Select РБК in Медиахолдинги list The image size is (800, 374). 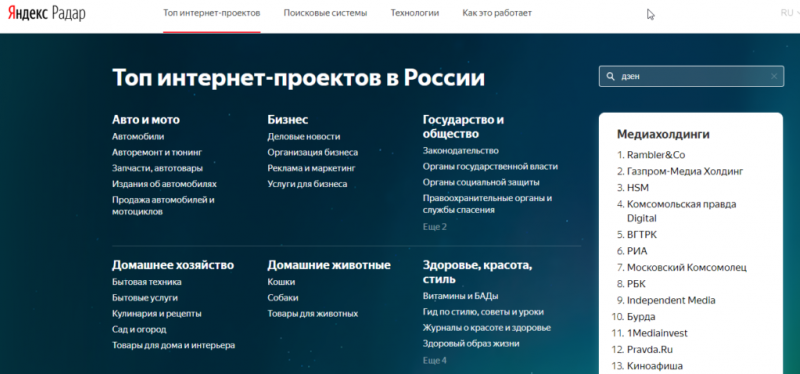point(636,284)
